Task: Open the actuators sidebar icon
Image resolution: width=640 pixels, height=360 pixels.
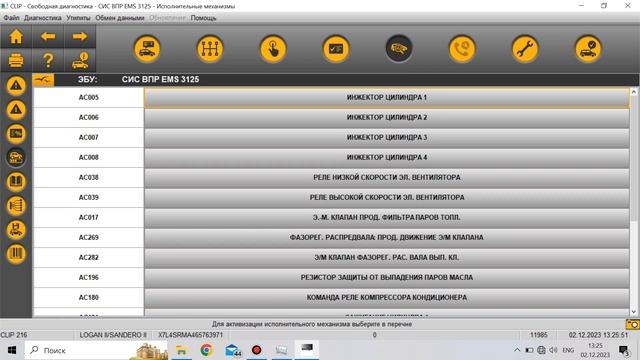Action: [x=16, y=157]
